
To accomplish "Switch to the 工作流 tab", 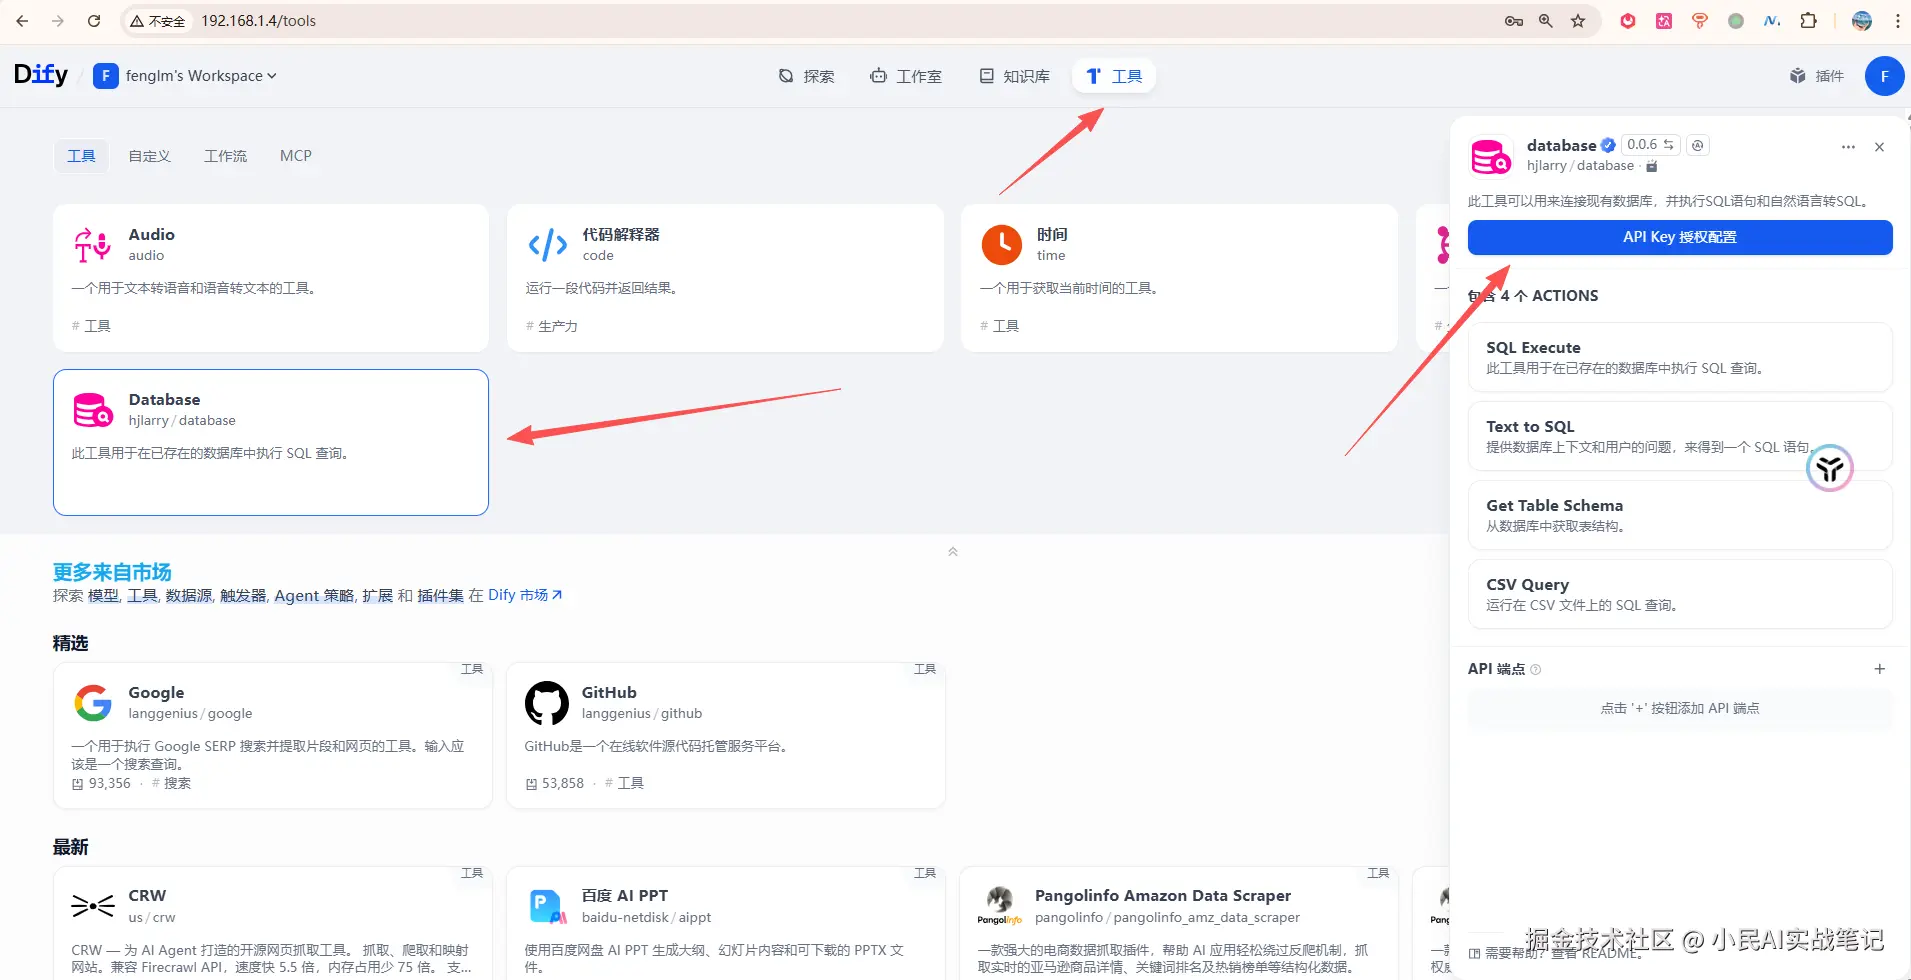I will (226, 156).
